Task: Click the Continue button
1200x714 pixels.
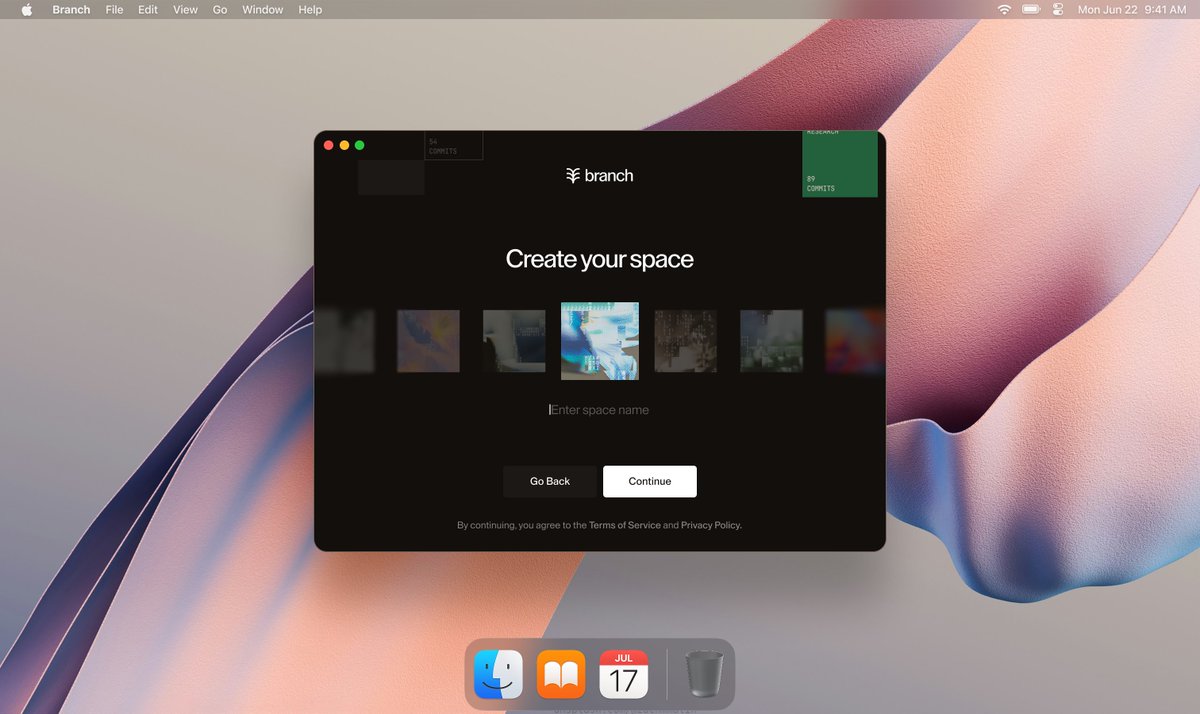Action: [650, 481]
